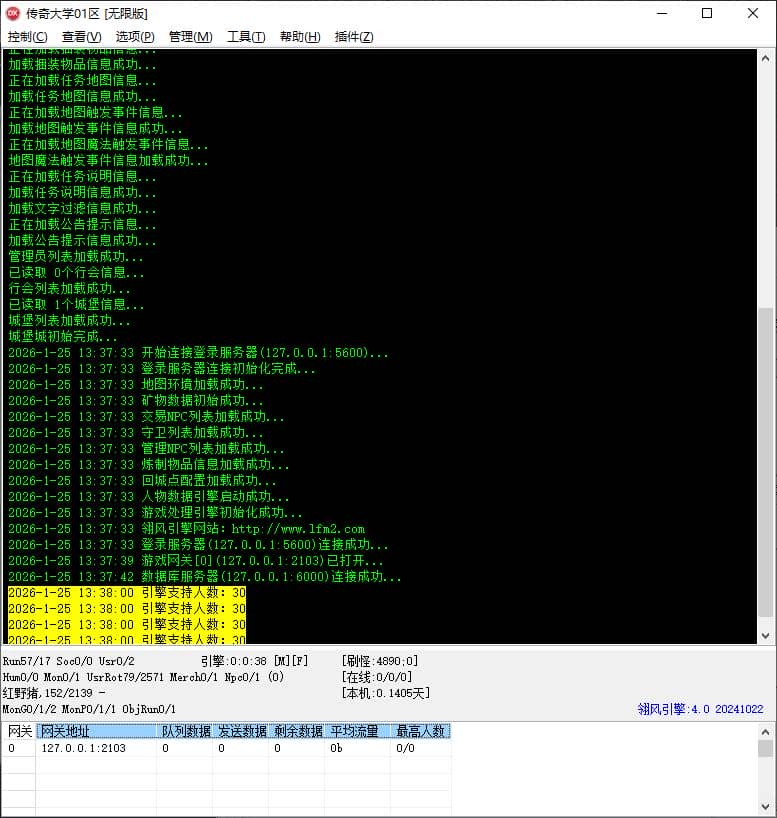
Task: Click the log panel scrollbar thumb
Action: click(765, 462)
